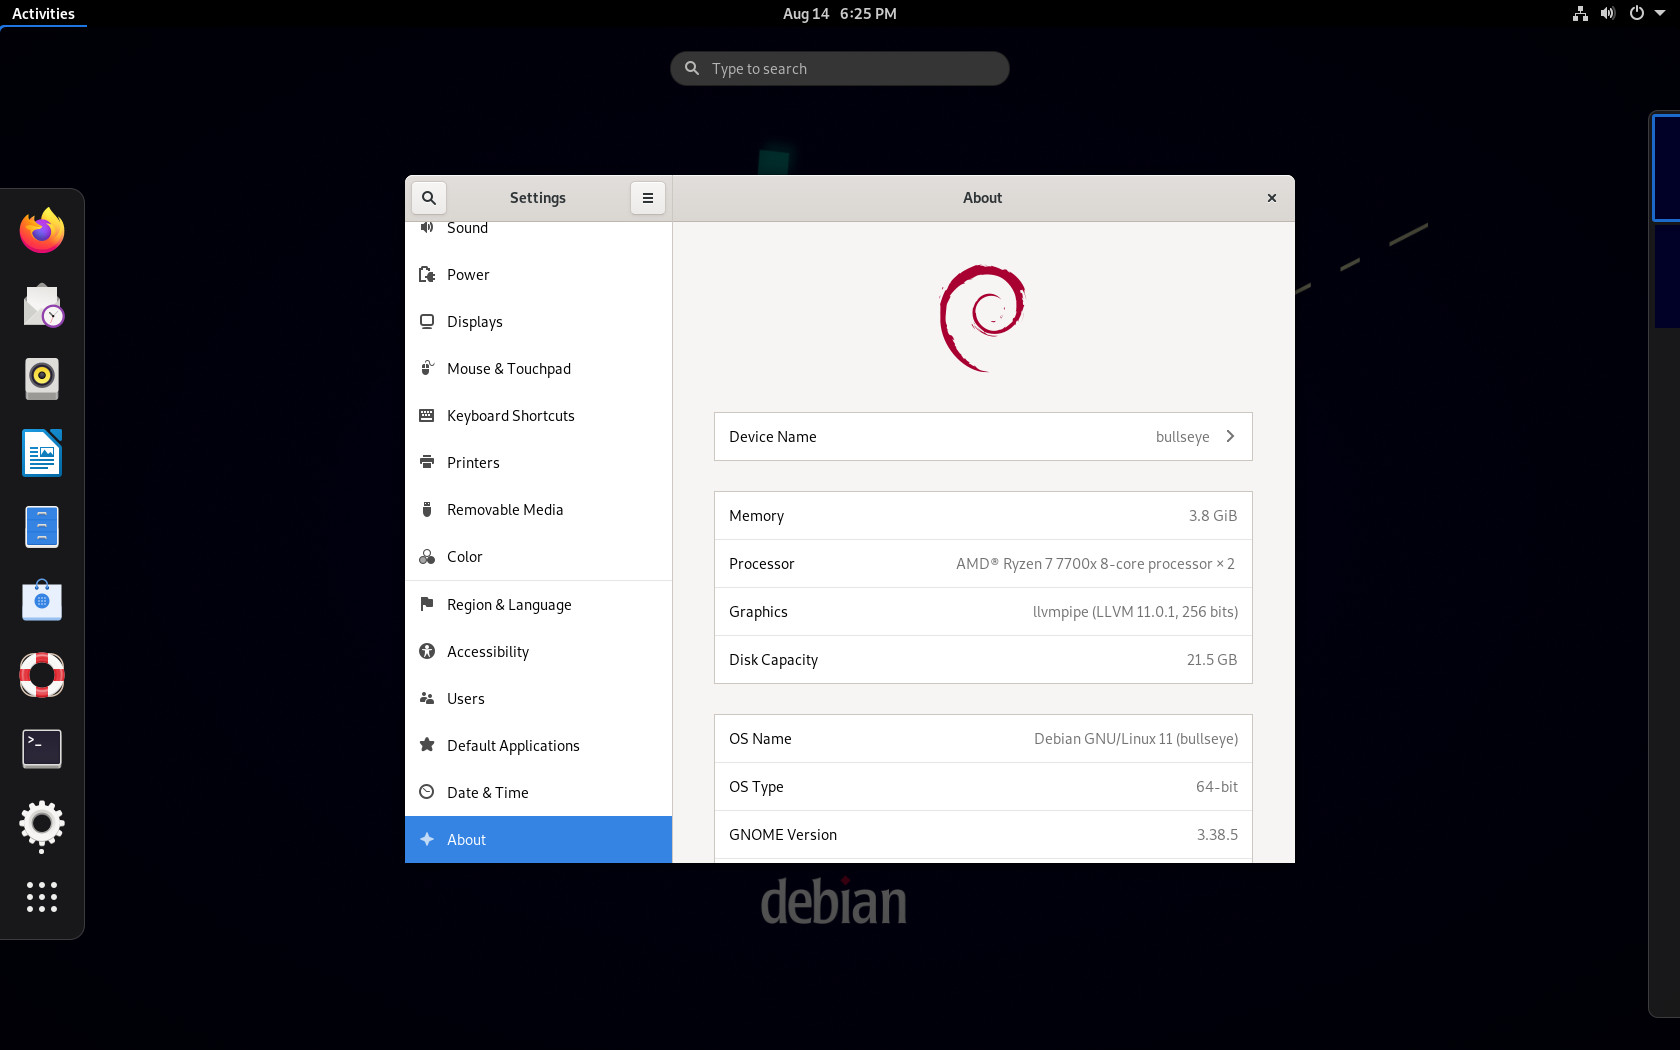Open the Files manager dock icon
The image size is (1680, 1050).
pyautogui.click(x=42, y=527)
